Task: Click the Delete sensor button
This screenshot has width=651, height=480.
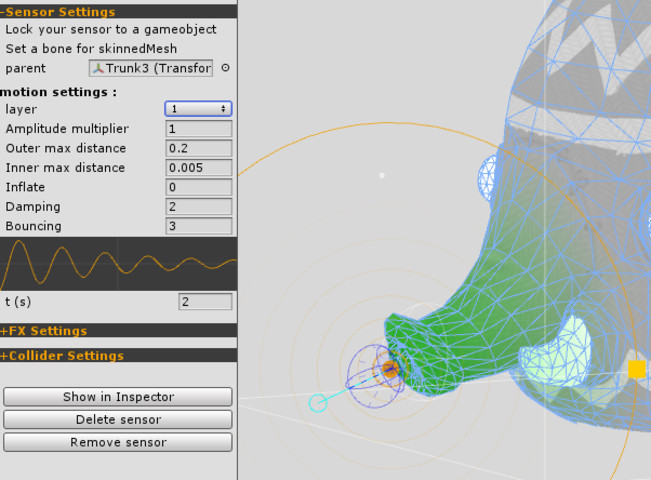Action: pos(118,419)
